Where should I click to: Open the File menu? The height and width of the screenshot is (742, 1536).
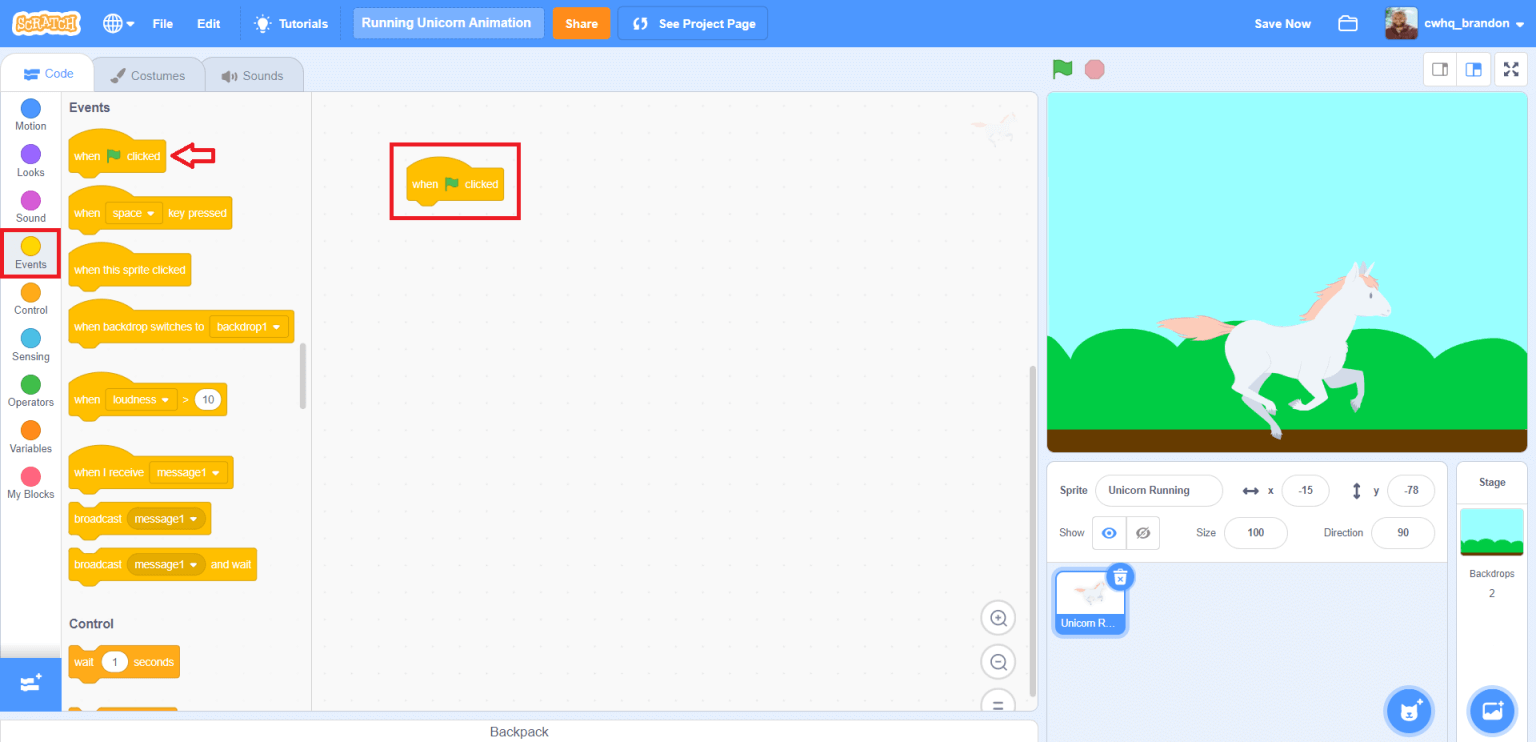point(163,23)
